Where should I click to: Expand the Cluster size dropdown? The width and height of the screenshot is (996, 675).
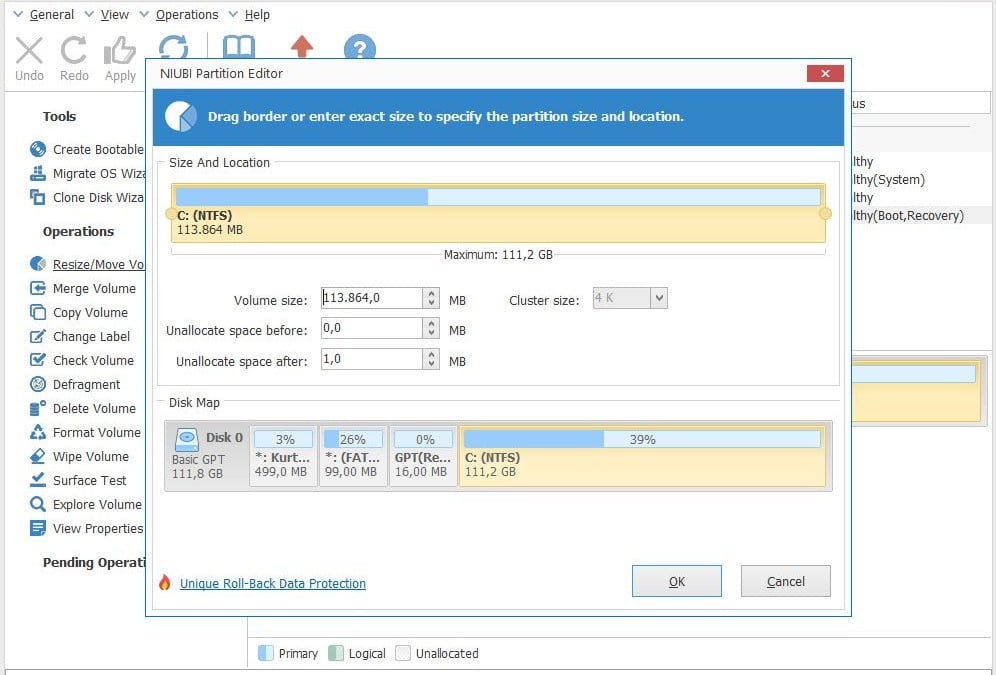658,298
